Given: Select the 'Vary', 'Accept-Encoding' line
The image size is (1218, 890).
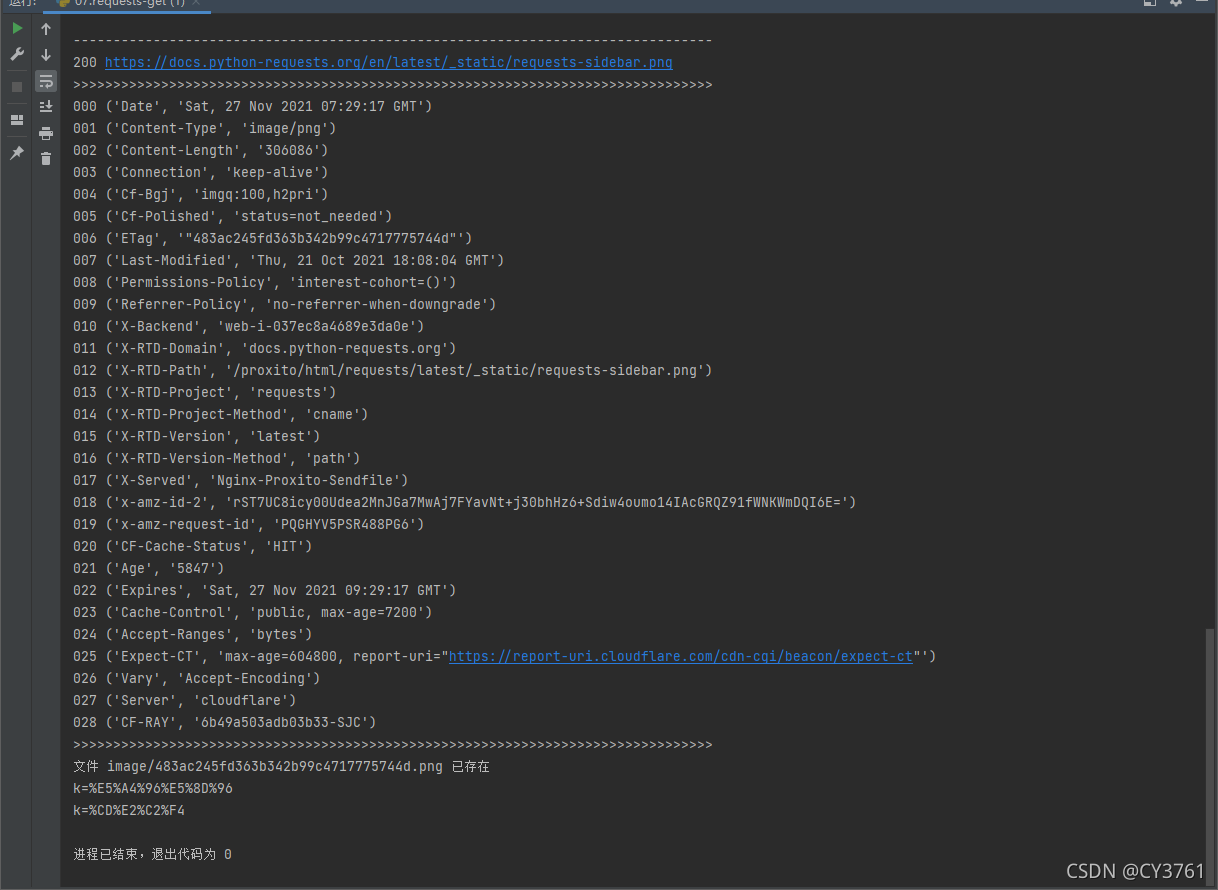Looking at the screenshot, I should (x=197, y=678).
